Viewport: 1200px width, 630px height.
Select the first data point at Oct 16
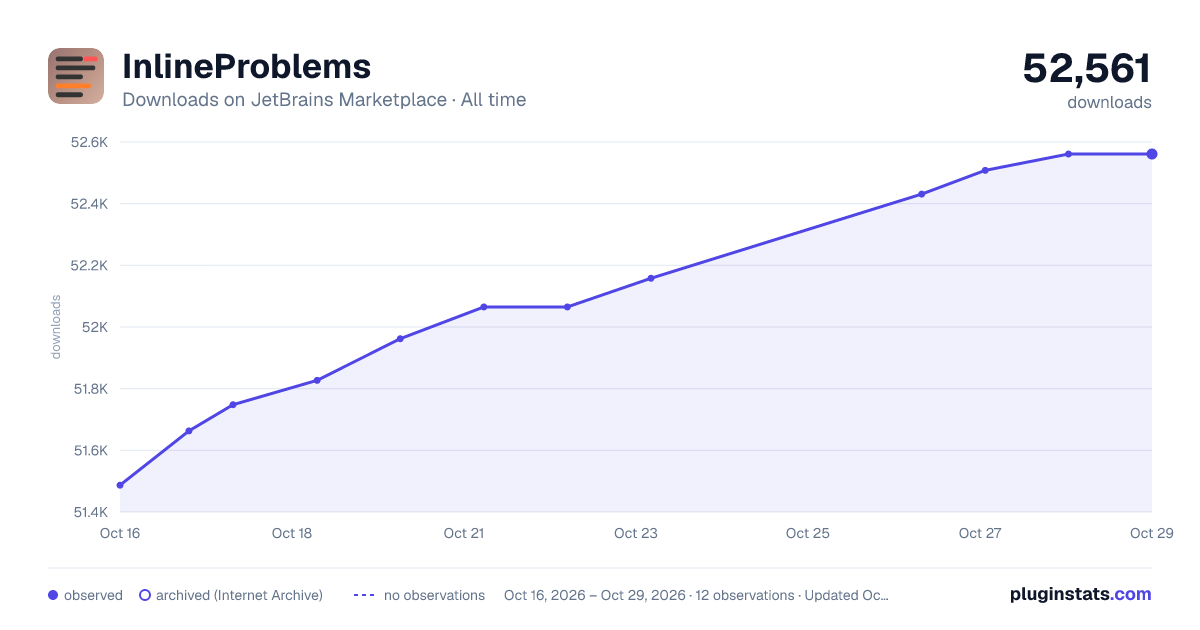click(x=120, y=485)
